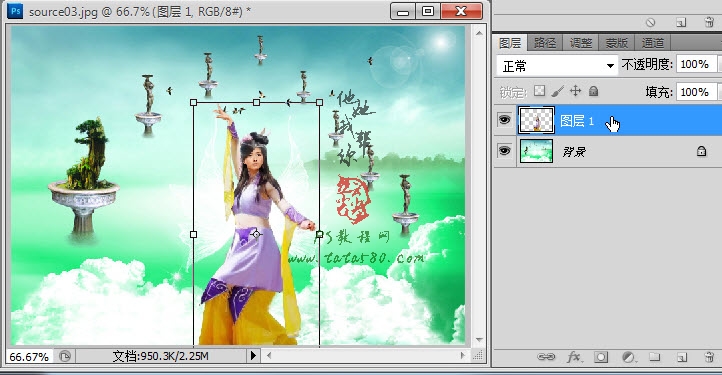Image resolution: width=722 pixels, height=375 pixels.
Task: Click 填充 fill value field
Action: click(x=696, y=92)
